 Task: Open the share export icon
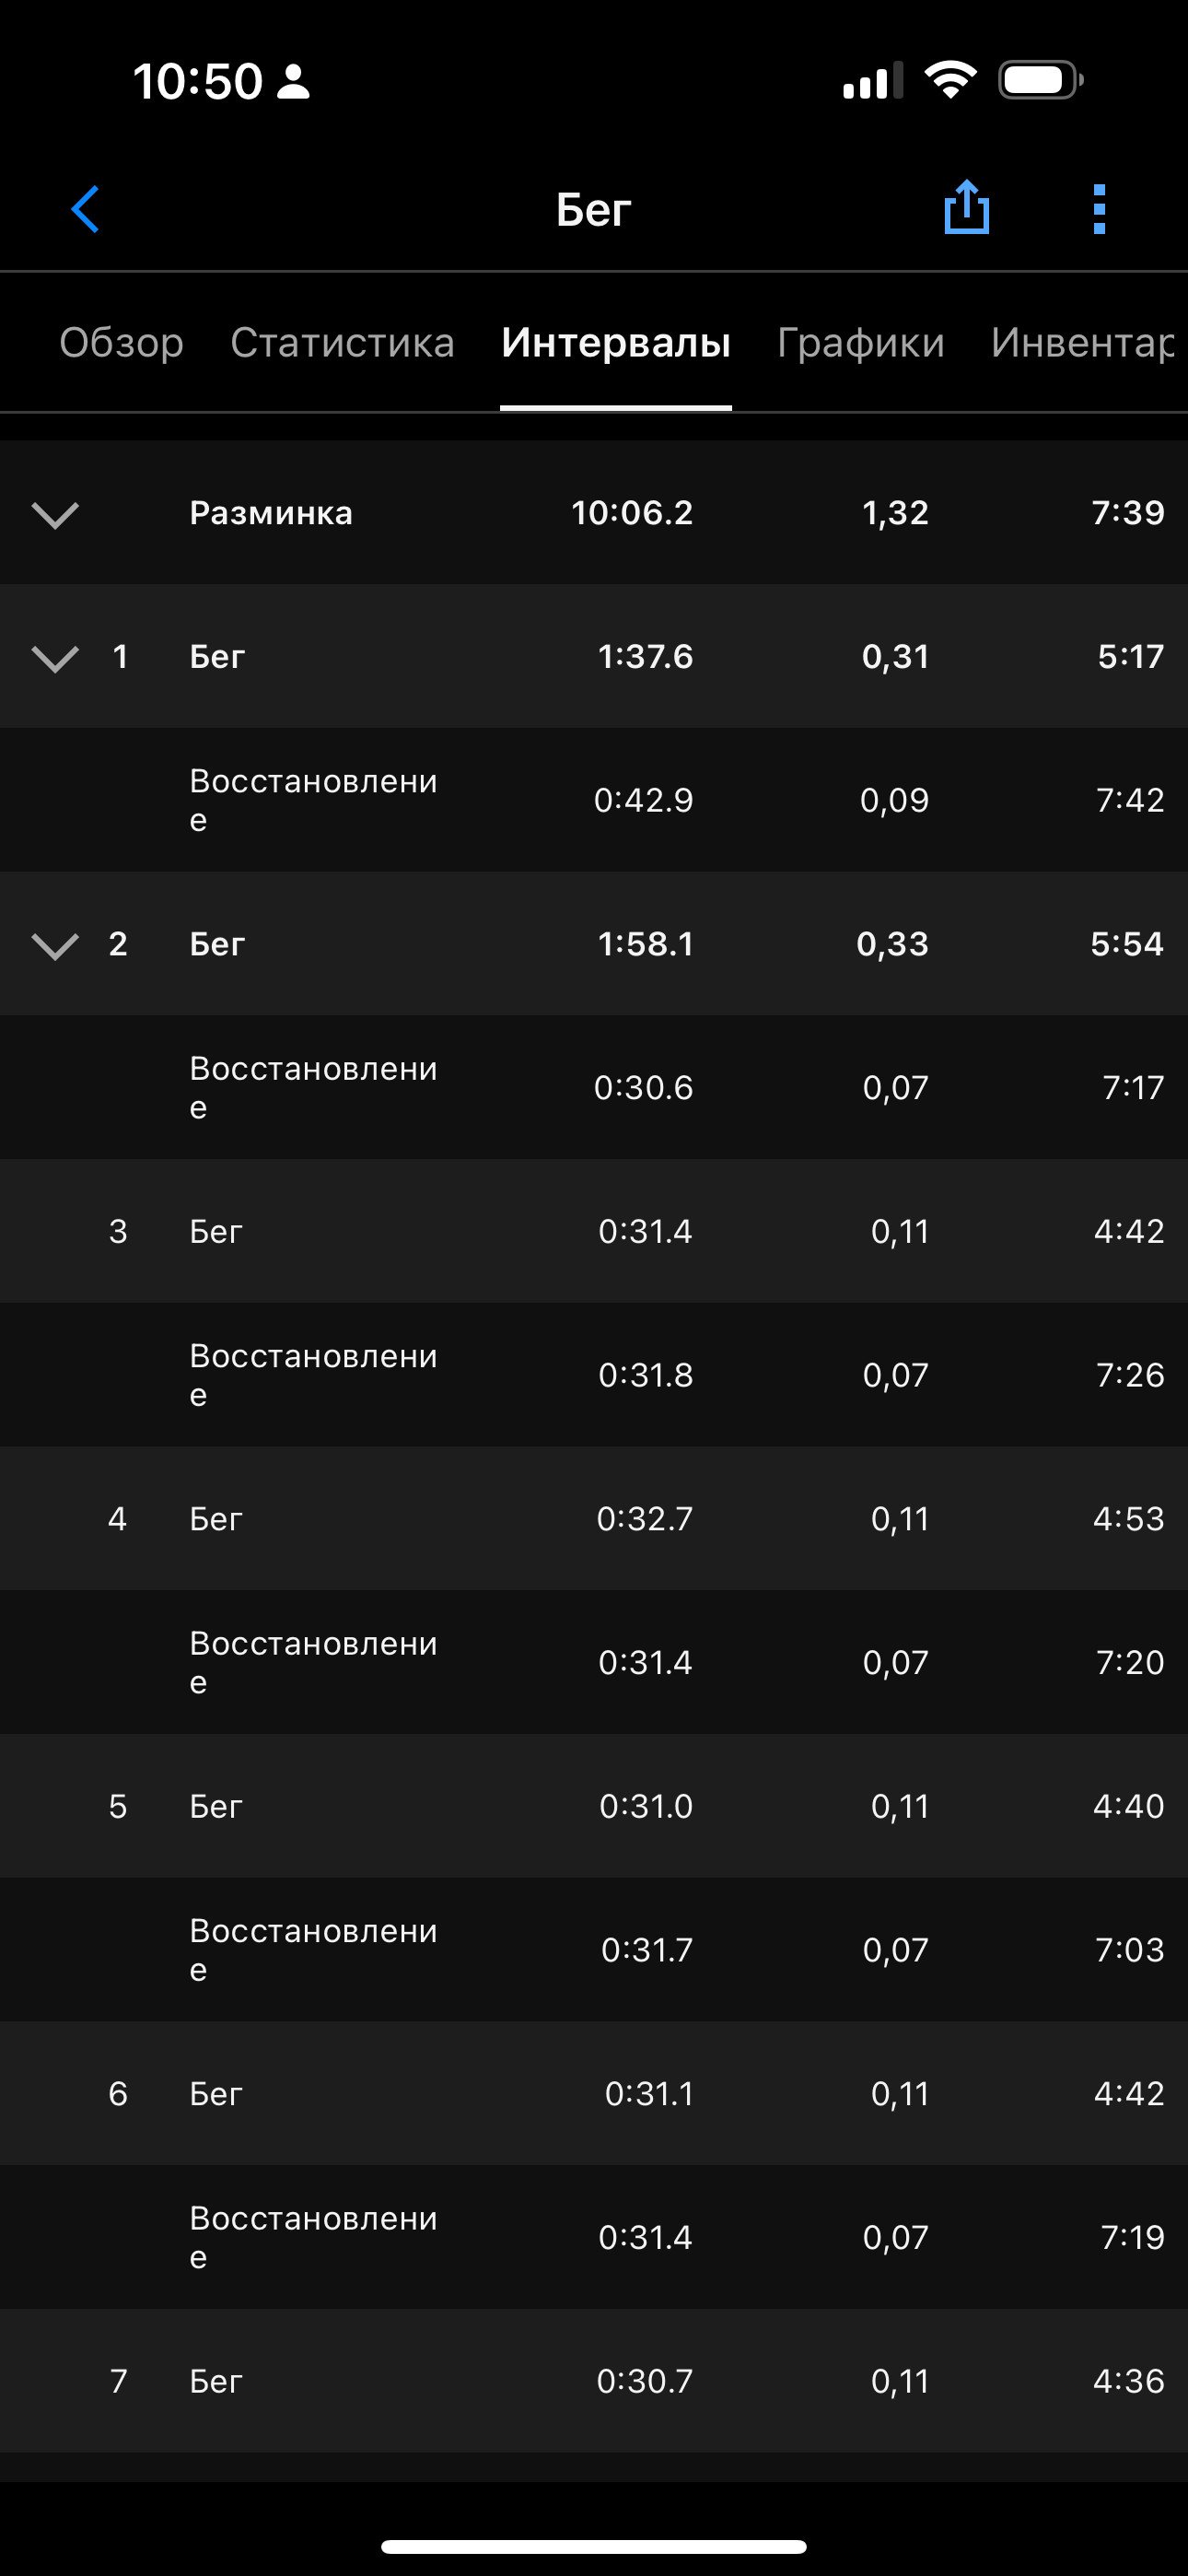(966, 208)
